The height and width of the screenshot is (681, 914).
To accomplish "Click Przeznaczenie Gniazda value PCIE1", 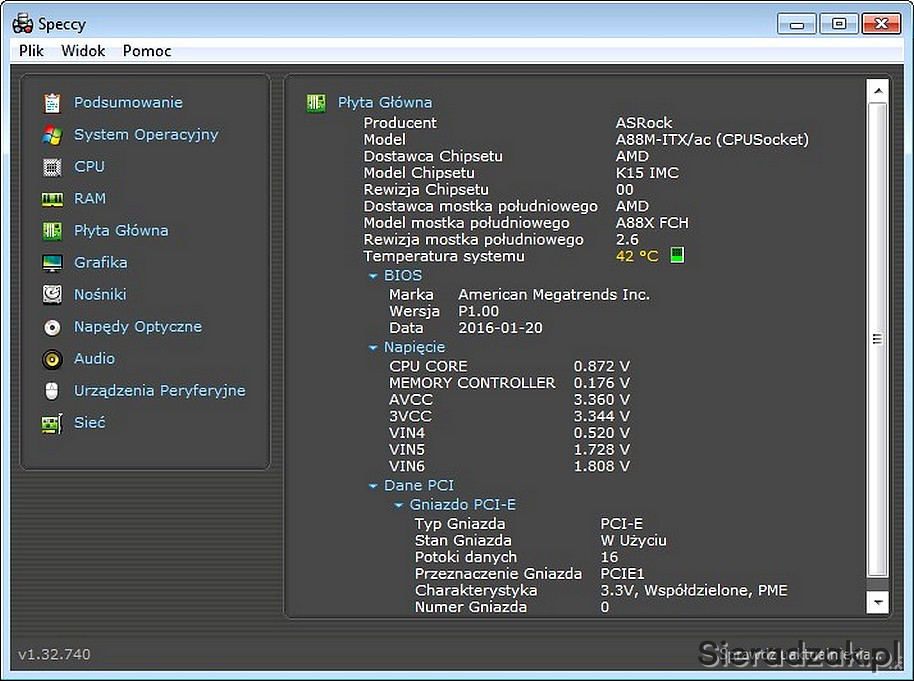I will click(x=623, y=574).
